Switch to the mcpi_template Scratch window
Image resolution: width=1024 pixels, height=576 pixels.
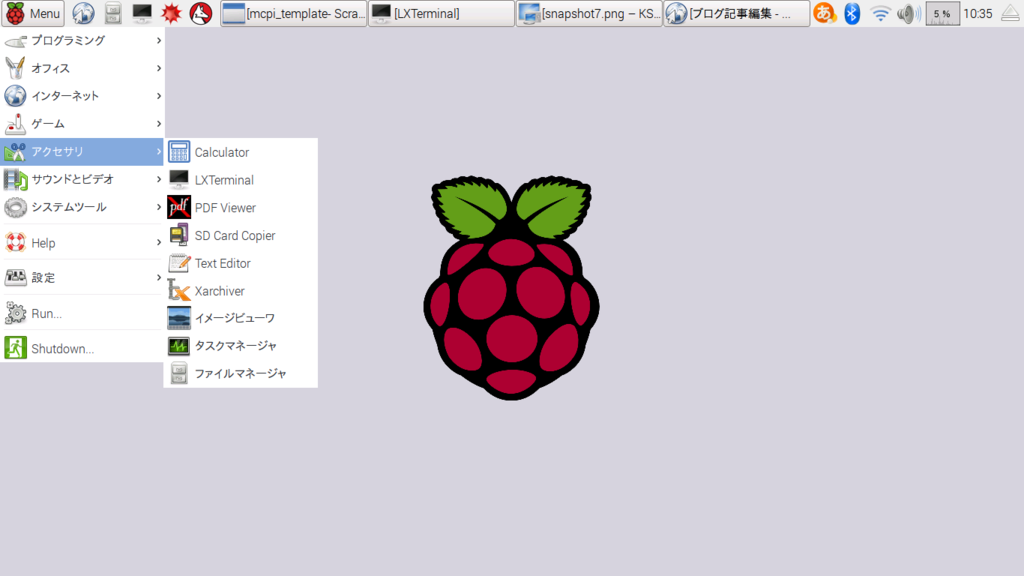click(x=294, y=13)
